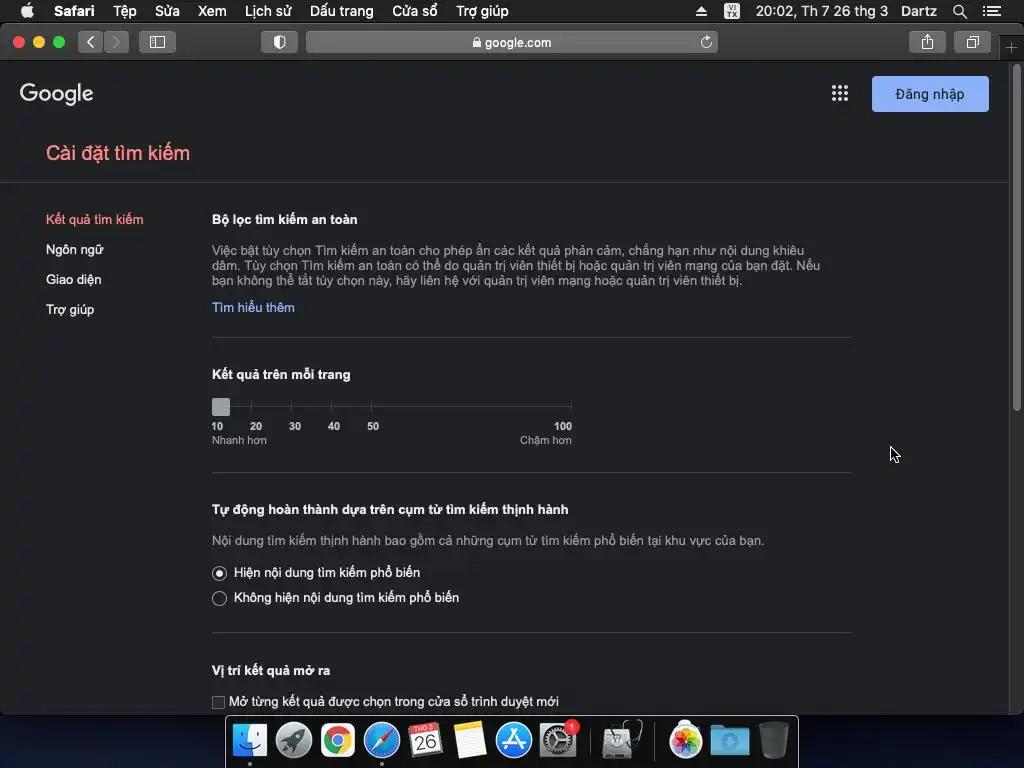Check Mở từng kết quả trong cửa sổ mới
1024x768 pixels.
tap(218, 702)
